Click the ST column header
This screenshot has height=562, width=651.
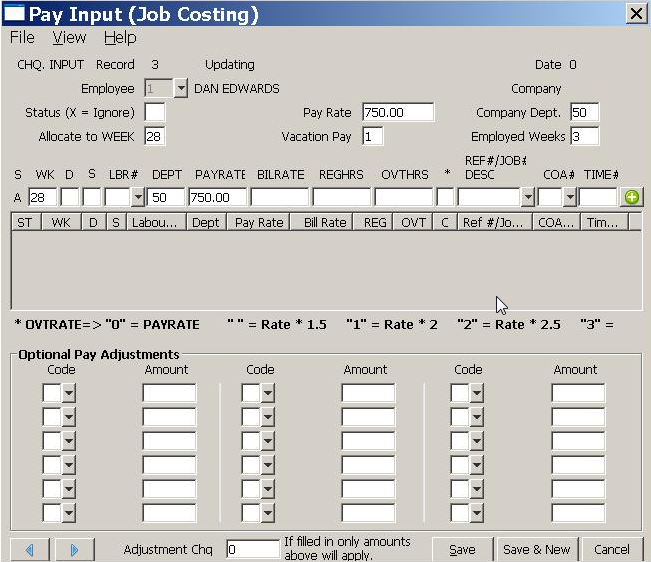click(26, 222)
